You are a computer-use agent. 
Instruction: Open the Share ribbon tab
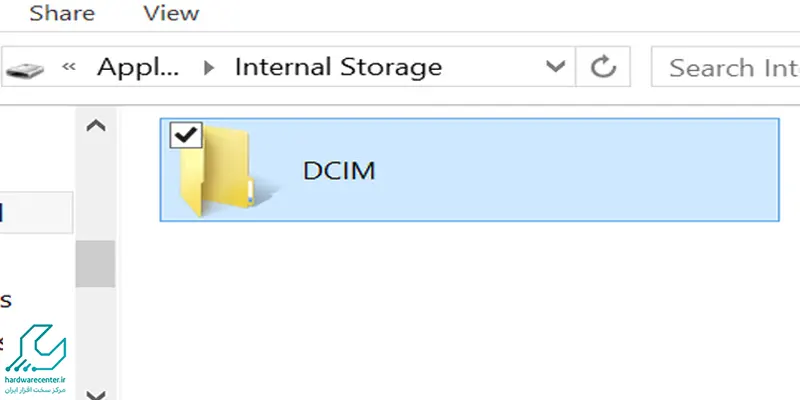[x=62, y=13]
